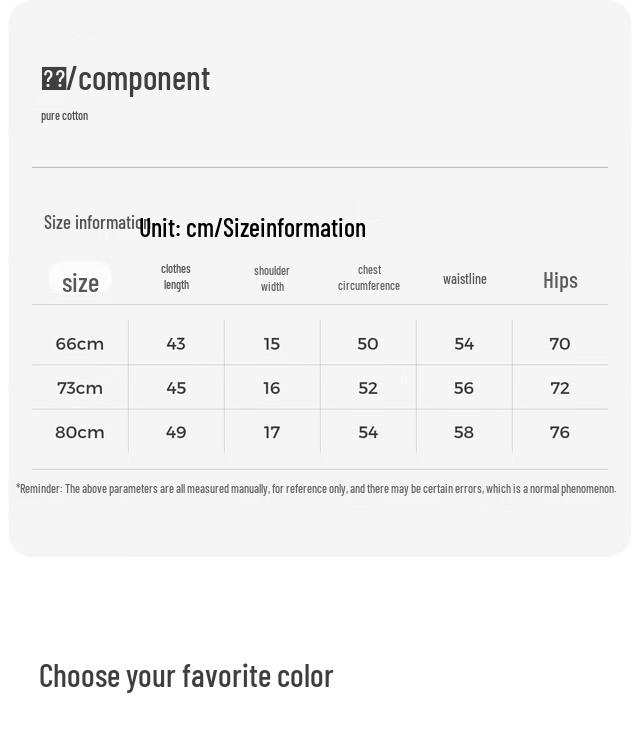640x746 pixels.
Task: Click hips value 70 for 66cm
Action: pyautogui.click(x=560, y=344)
